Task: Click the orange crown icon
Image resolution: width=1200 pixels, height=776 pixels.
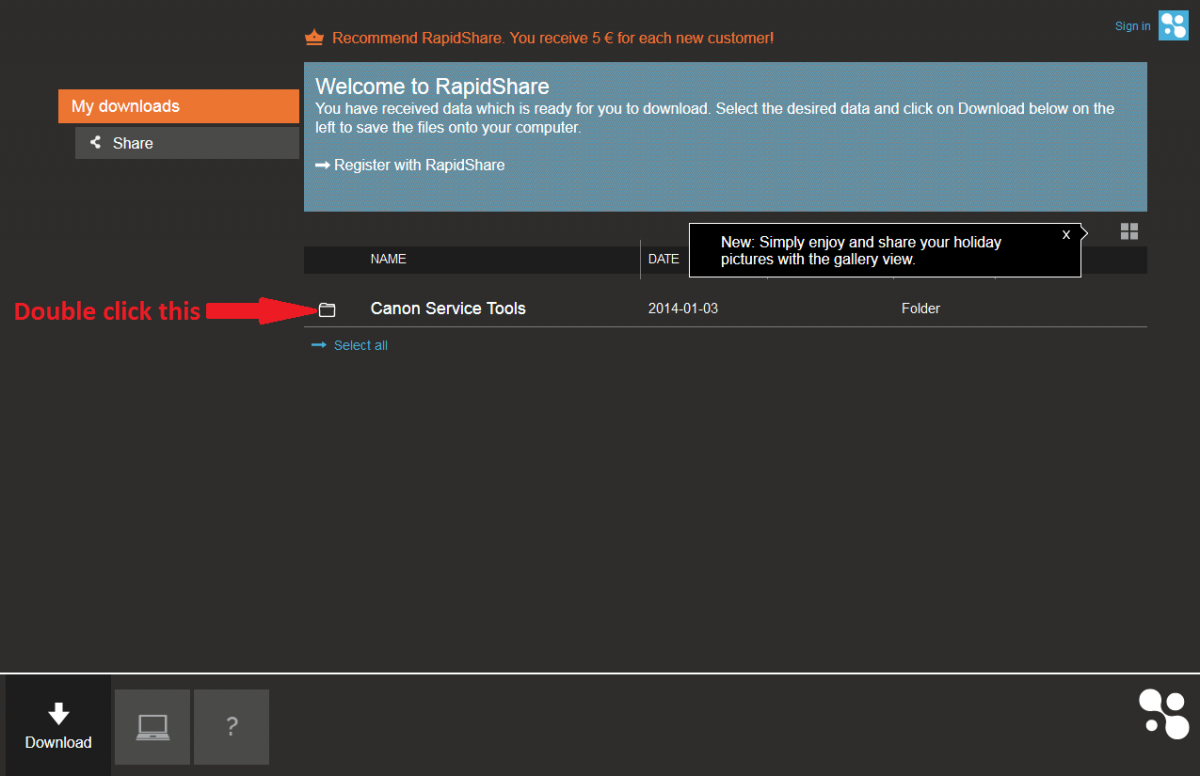Action: click(314, 38)
